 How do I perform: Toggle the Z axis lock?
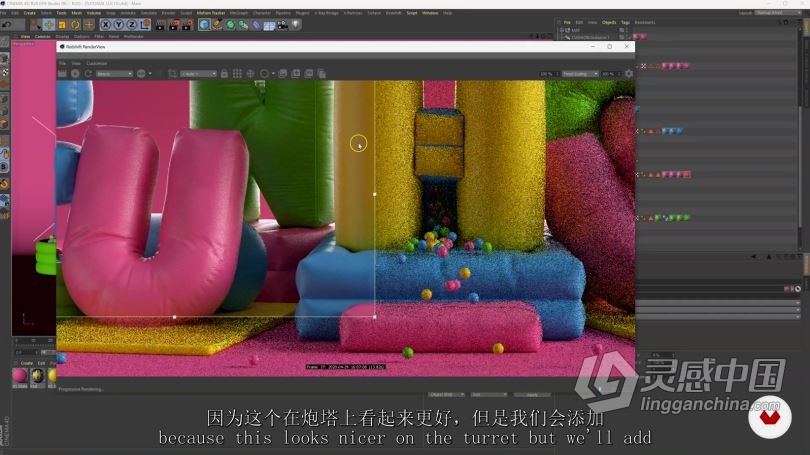[x=132, y=24]
